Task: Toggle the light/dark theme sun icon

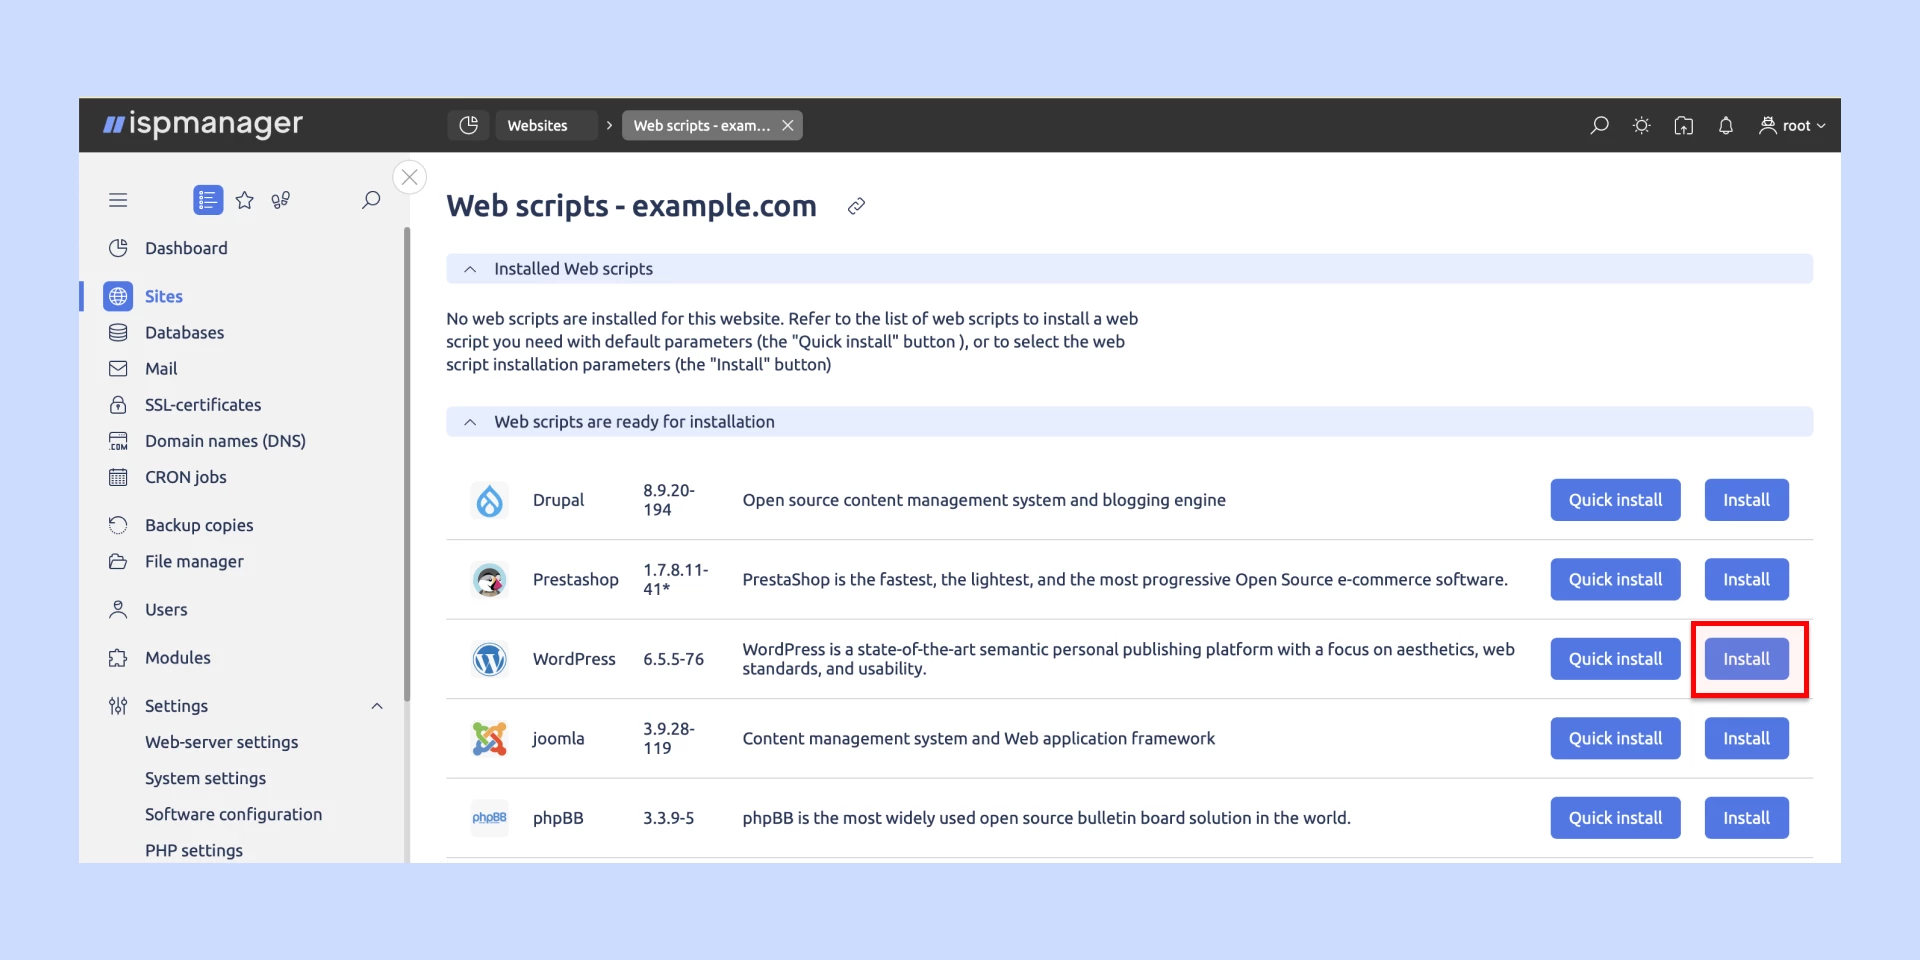Action: tap(1641, 125)
